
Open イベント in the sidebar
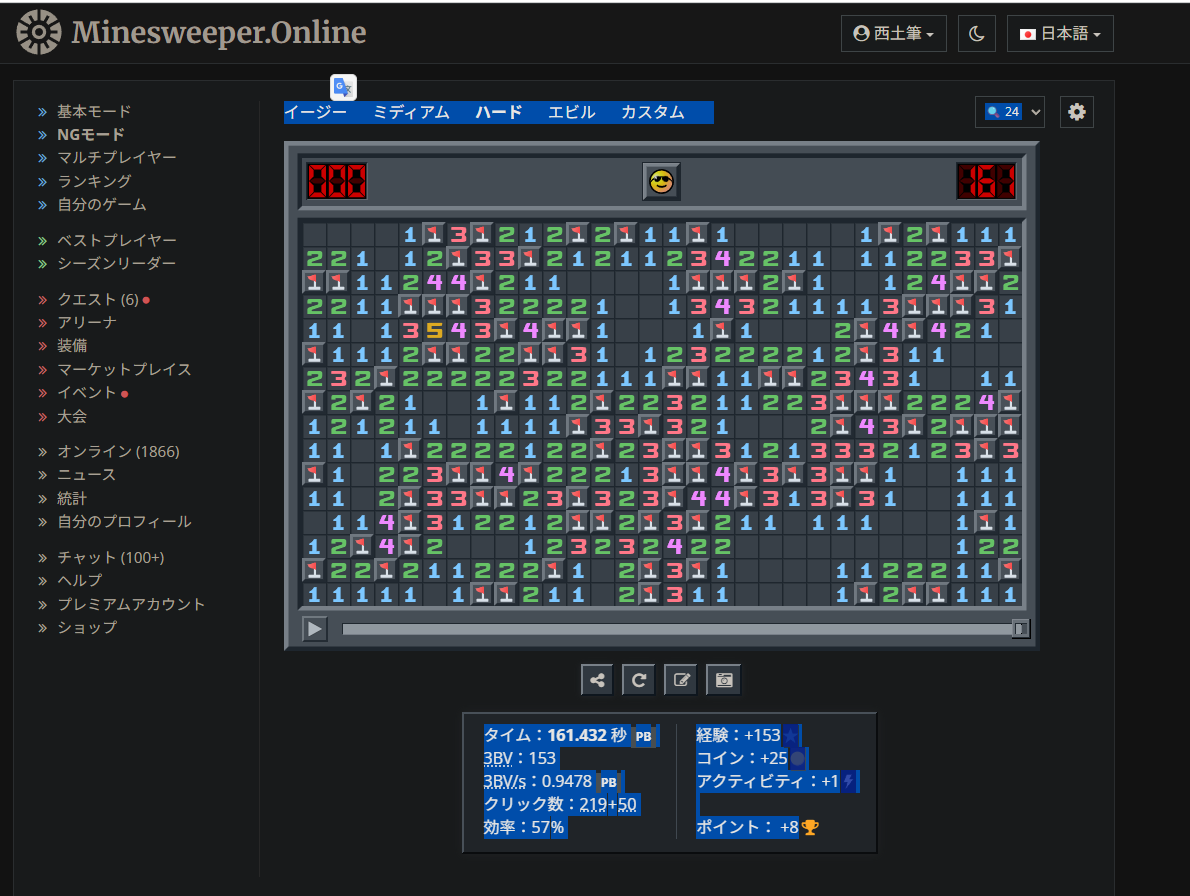click(87, 392)
